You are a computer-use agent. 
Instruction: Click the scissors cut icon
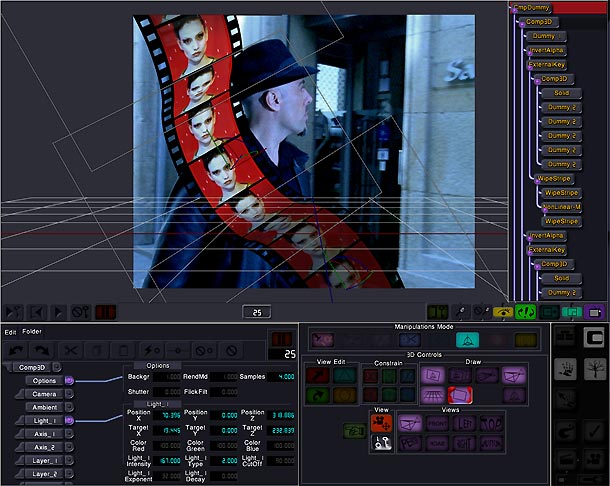click(x=72, y=351)
